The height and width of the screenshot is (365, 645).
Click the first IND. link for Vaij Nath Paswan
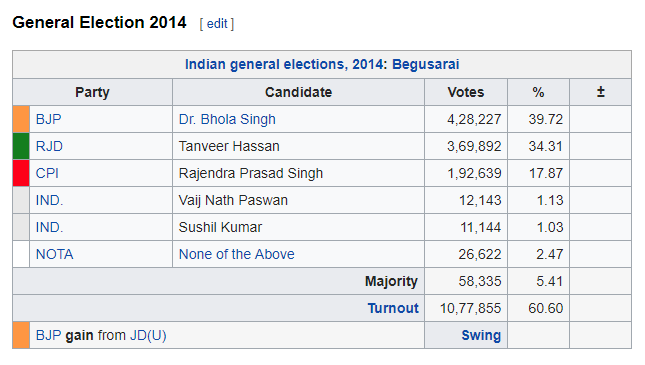click(x=49, y=200)
